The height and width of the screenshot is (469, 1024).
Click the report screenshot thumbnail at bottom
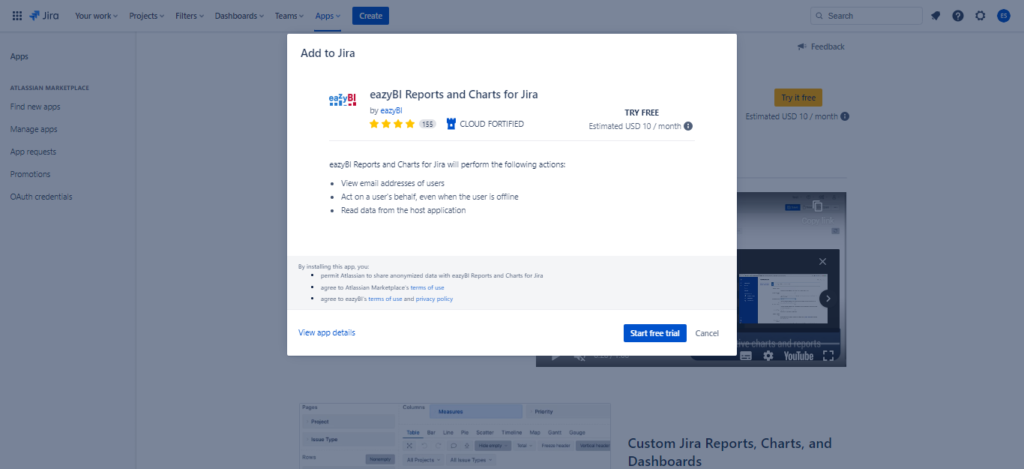[455, 436]
